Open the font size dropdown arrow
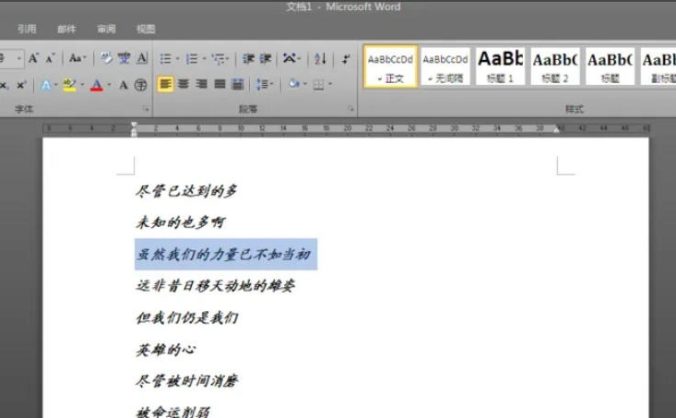This screenshot has width=676, height=418. (x=19, y=58)
